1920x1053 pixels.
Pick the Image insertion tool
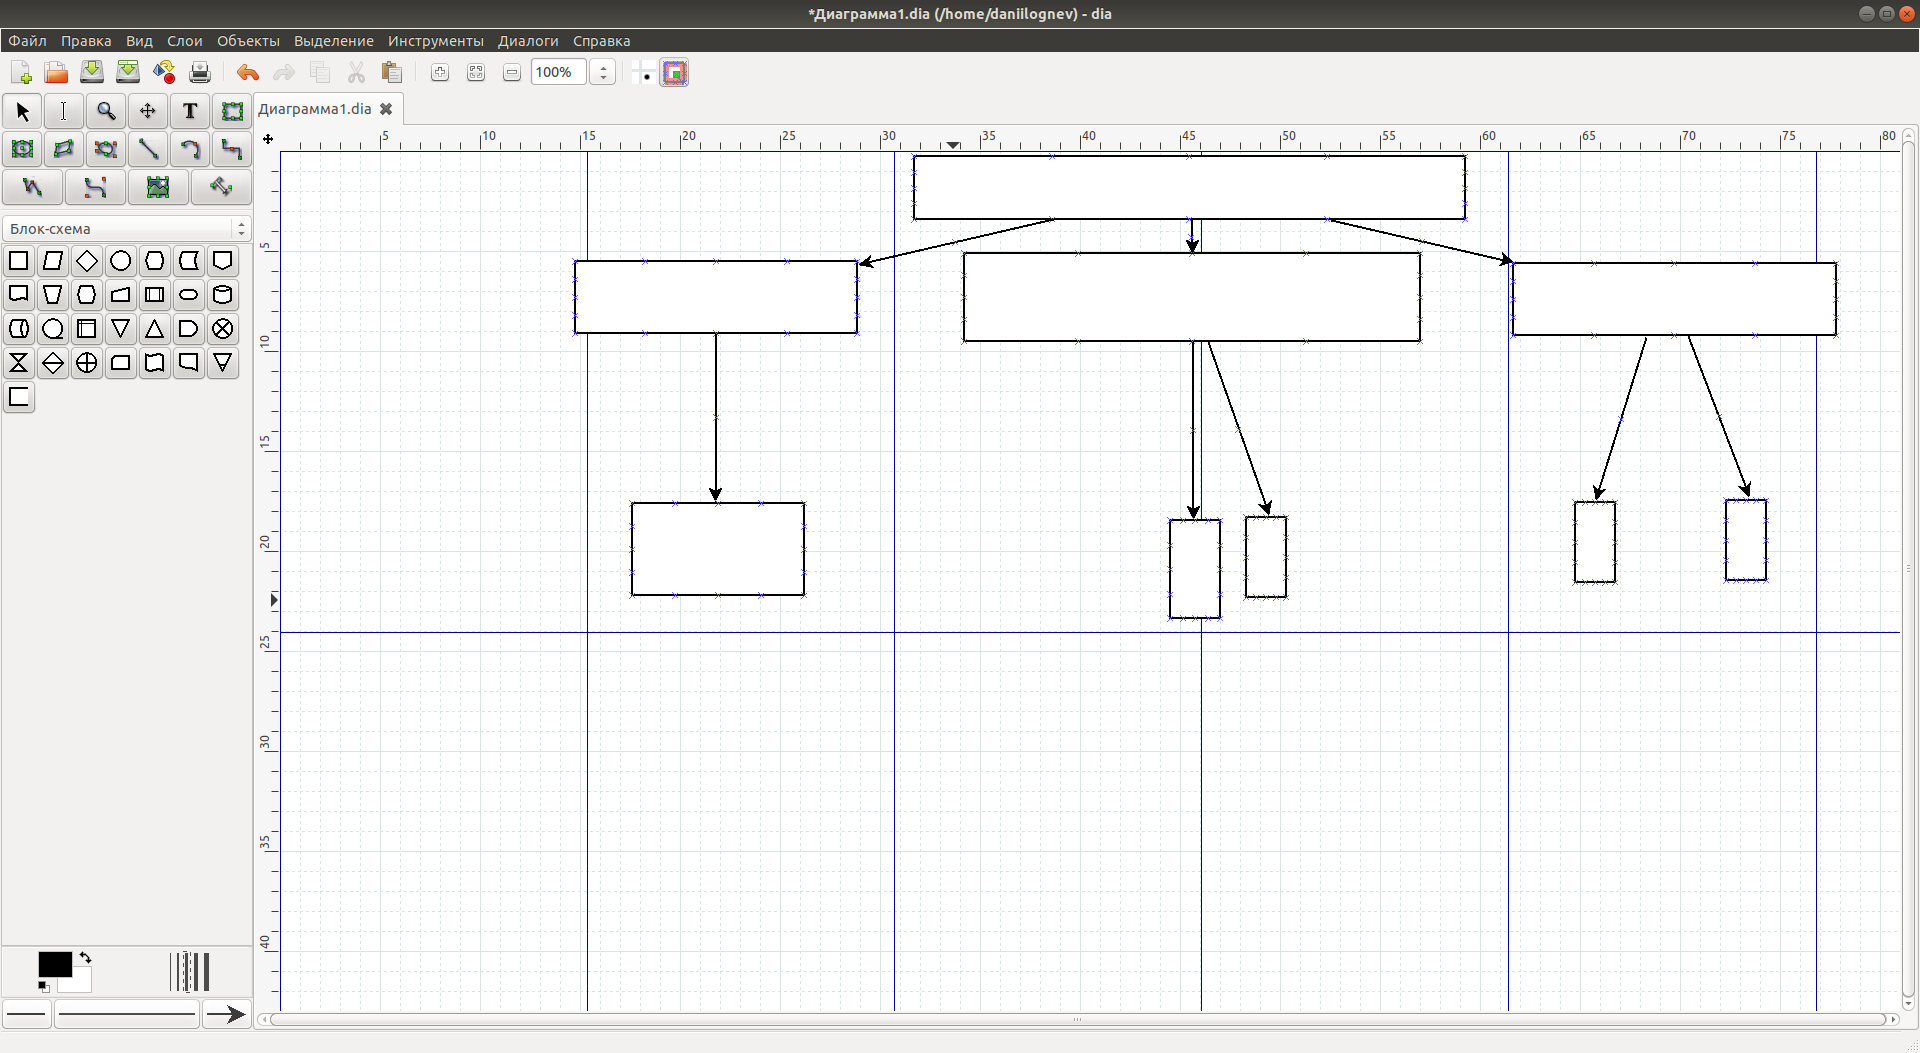[158, 187]
